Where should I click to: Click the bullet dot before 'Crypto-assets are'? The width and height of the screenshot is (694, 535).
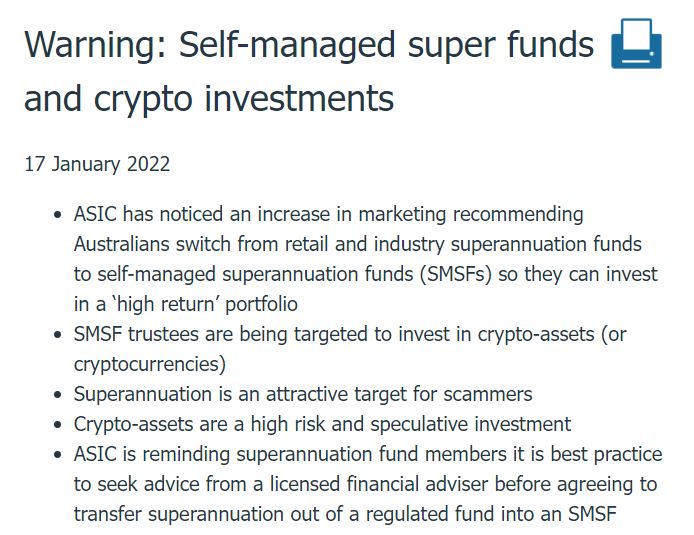click(58, 425)
